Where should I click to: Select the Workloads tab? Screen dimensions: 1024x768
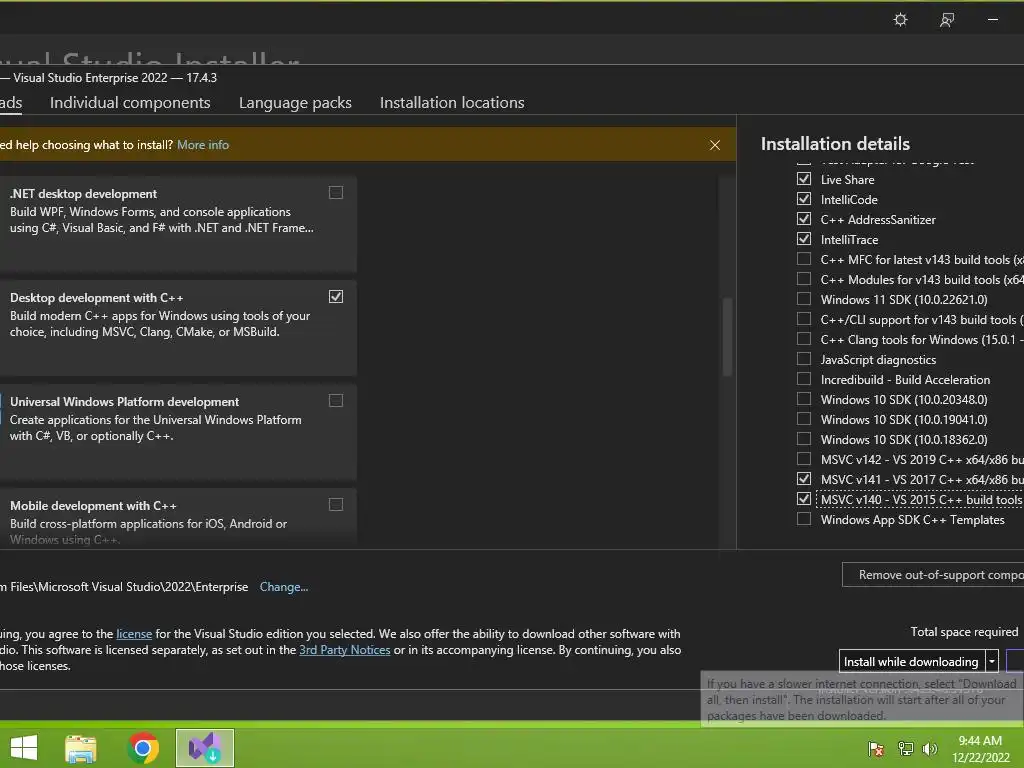11,103
